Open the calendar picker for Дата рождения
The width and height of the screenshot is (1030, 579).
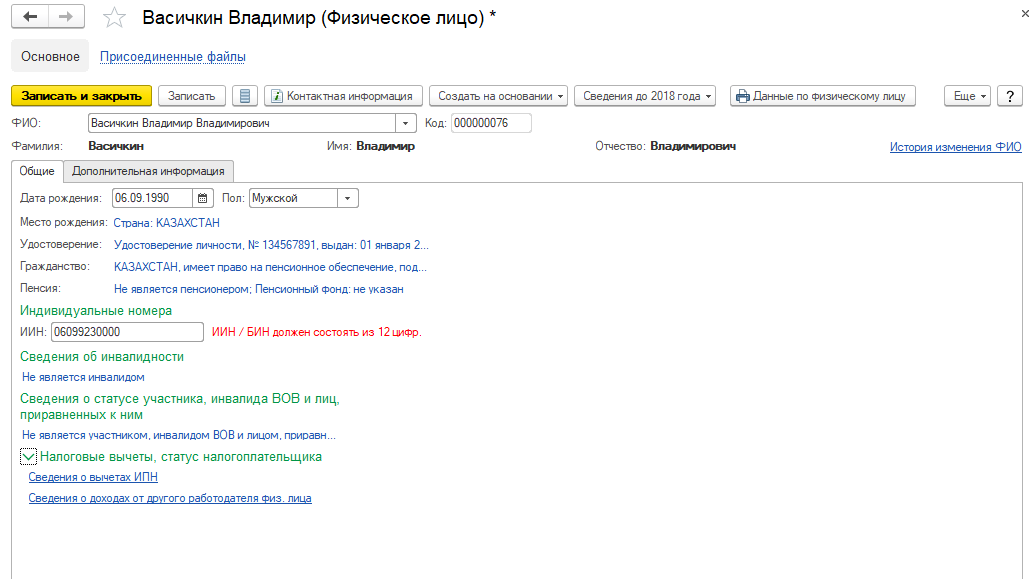203,198
